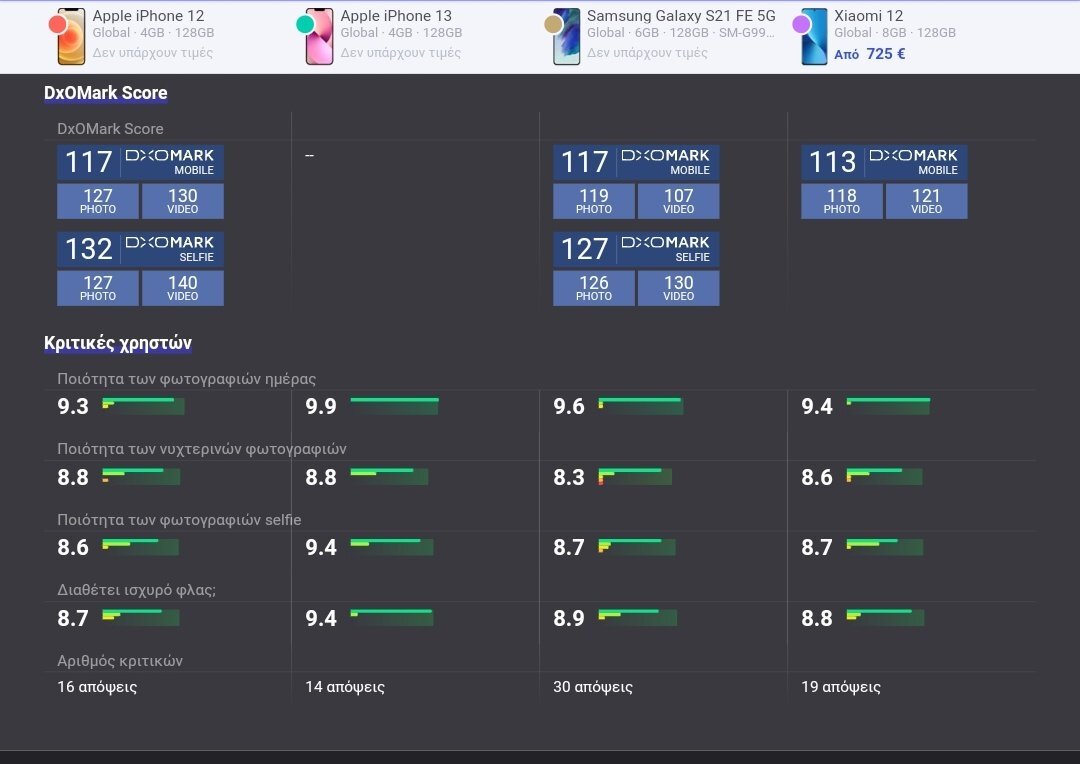Click the 'Ποιότητα των νυχτερινών φωτογραφιών' row label
This screenshot has width=1080, height=764.
tap(202, 449)
